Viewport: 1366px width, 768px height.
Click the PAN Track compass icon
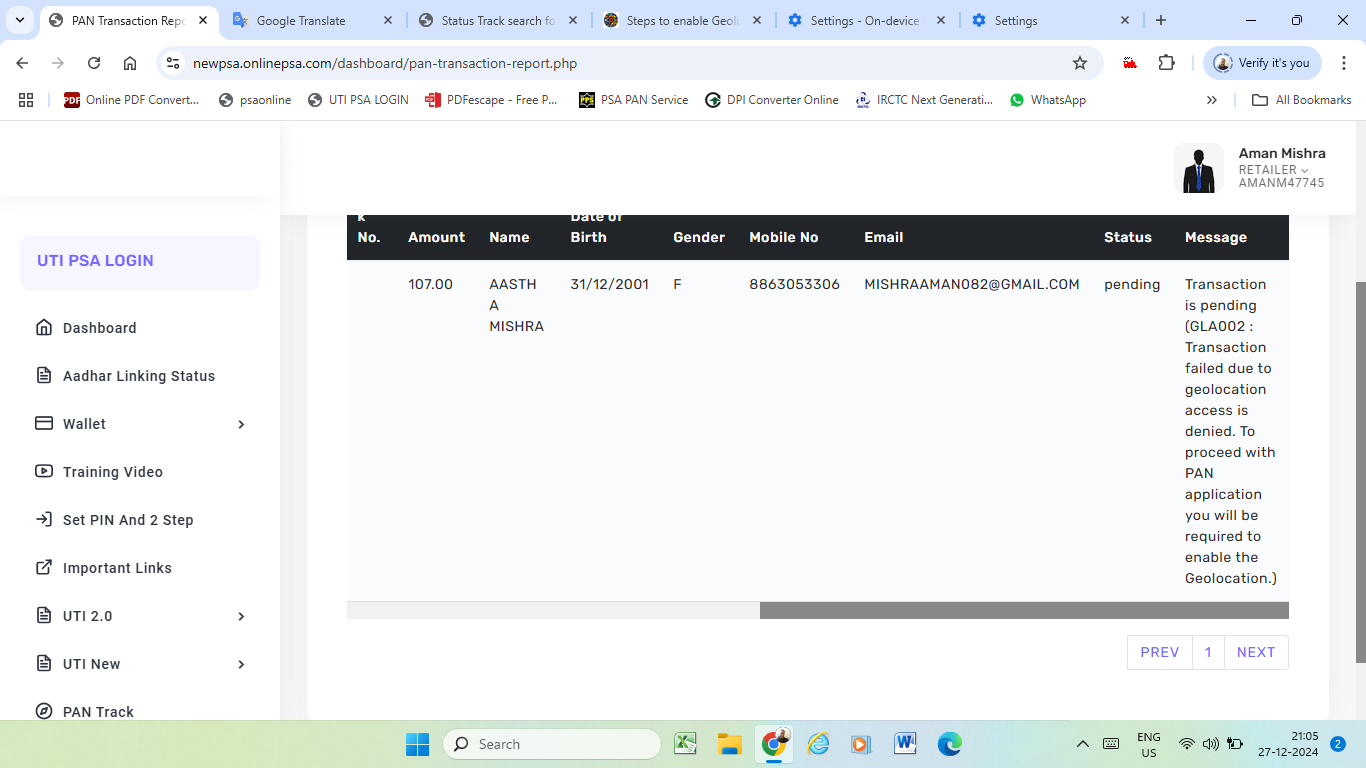coord(44,712)
